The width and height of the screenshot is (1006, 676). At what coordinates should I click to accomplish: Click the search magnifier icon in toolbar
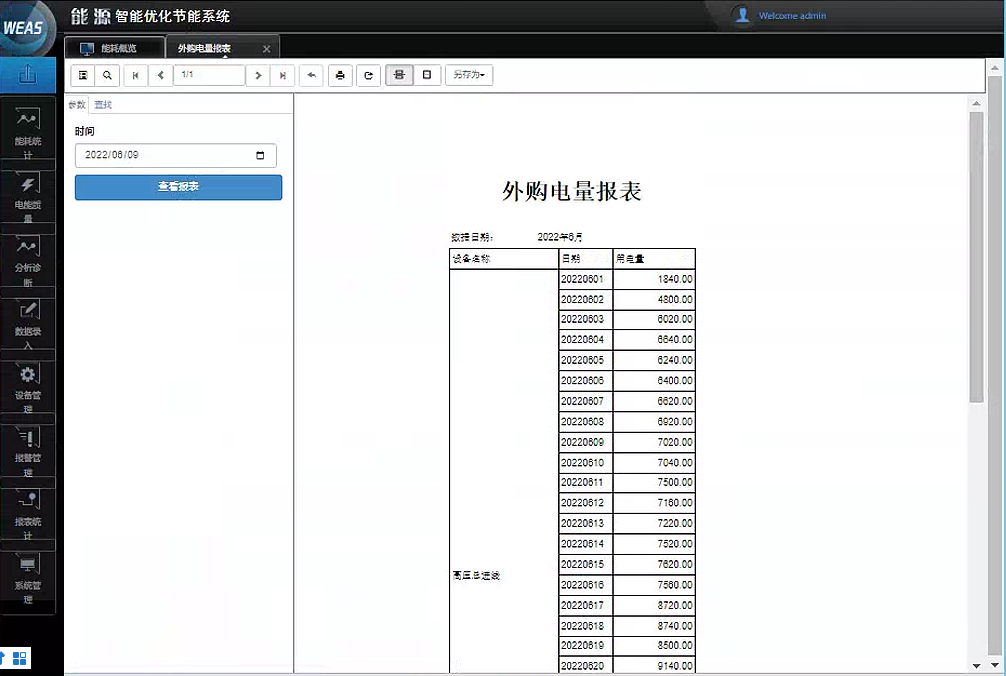coord(107,75)
